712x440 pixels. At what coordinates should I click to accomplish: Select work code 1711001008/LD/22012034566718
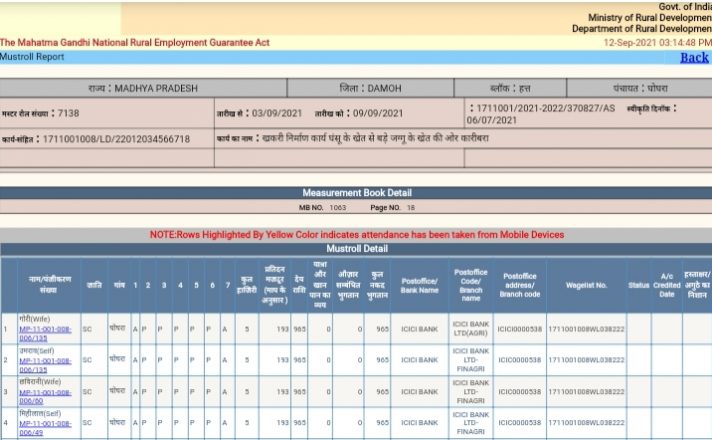(x=116, y=139)
